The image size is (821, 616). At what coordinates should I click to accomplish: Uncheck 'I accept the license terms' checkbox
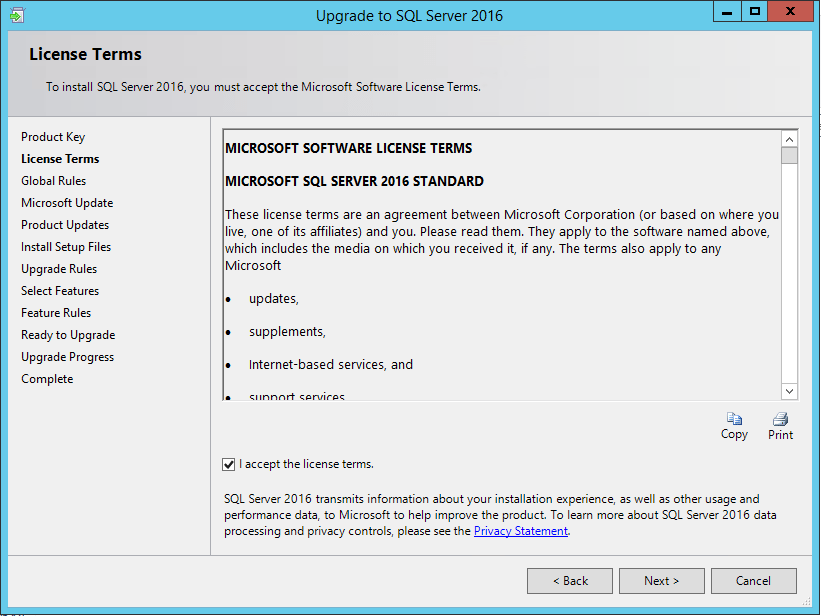point(228,464)
